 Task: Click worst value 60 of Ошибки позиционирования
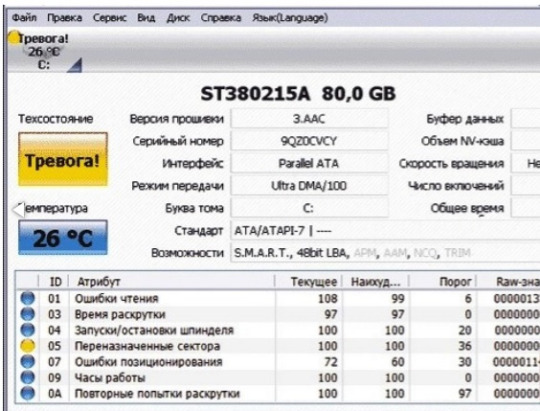coord(397,362)
